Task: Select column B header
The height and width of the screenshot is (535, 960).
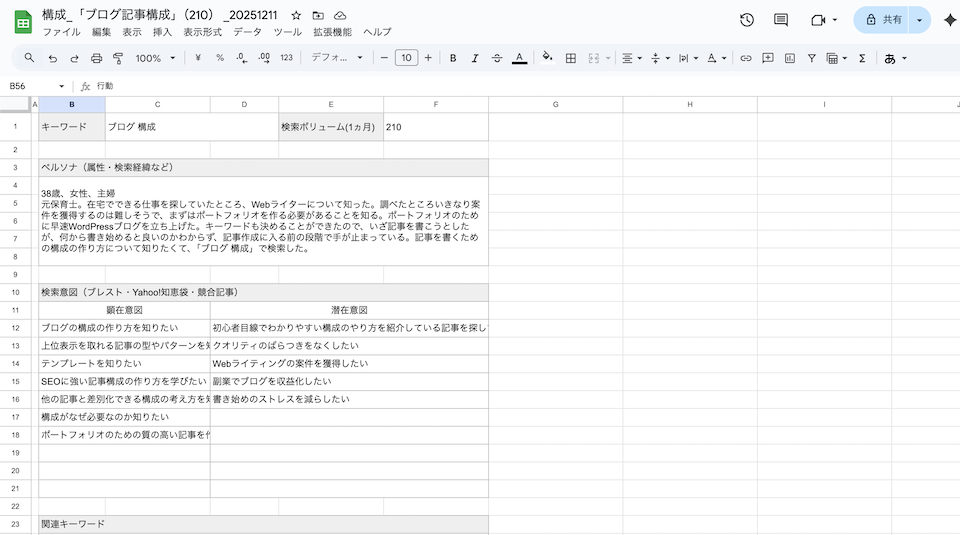Action: pos(72,105)
